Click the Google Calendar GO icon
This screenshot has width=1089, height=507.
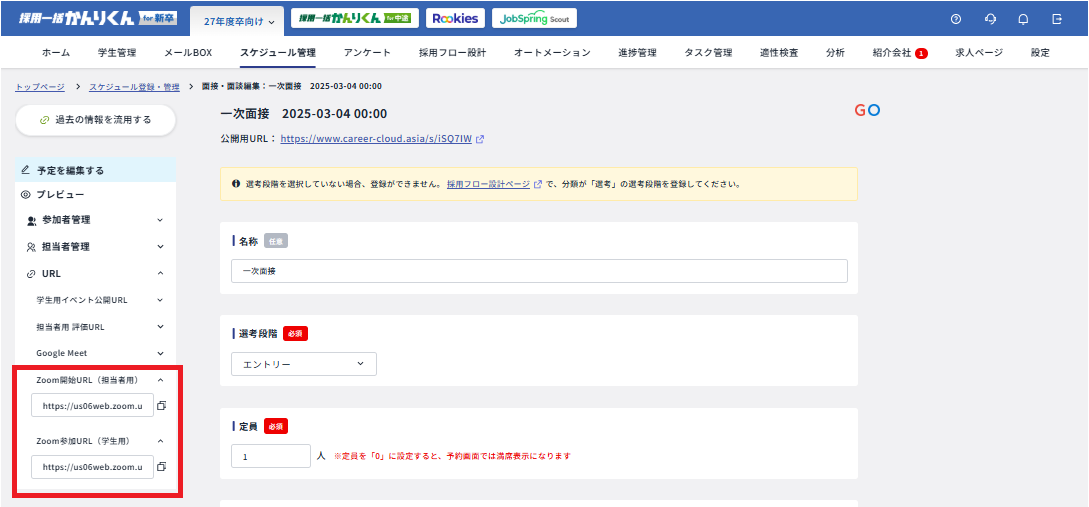pyautogui.click(x=867, y=110)
